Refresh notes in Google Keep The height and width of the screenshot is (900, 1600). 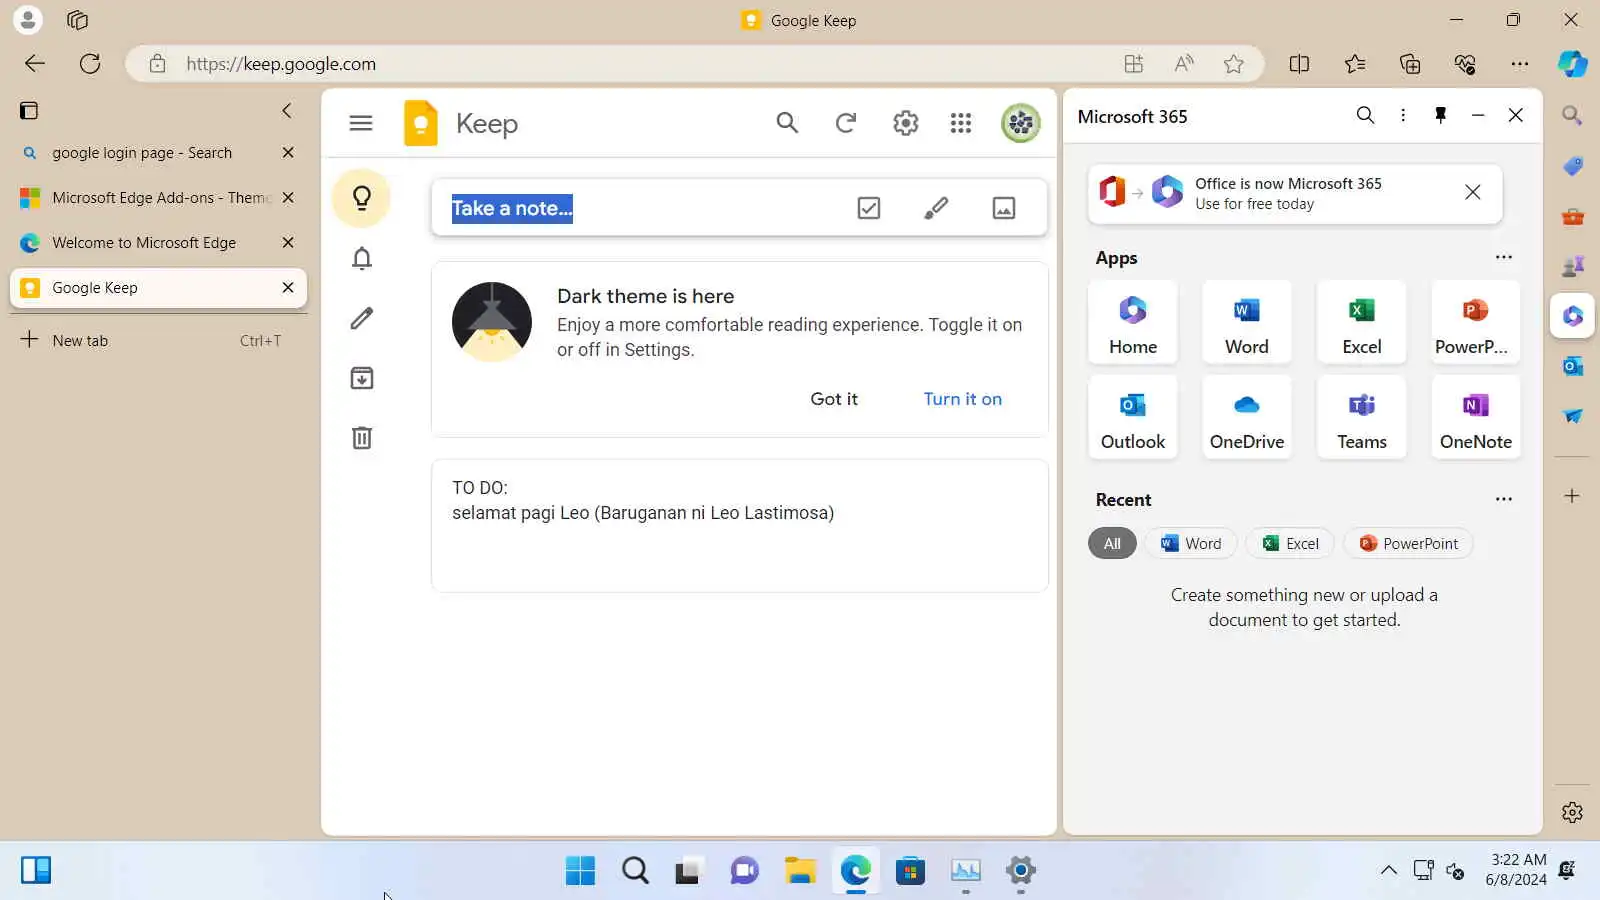pyautogui.click(x=846, y=123)
